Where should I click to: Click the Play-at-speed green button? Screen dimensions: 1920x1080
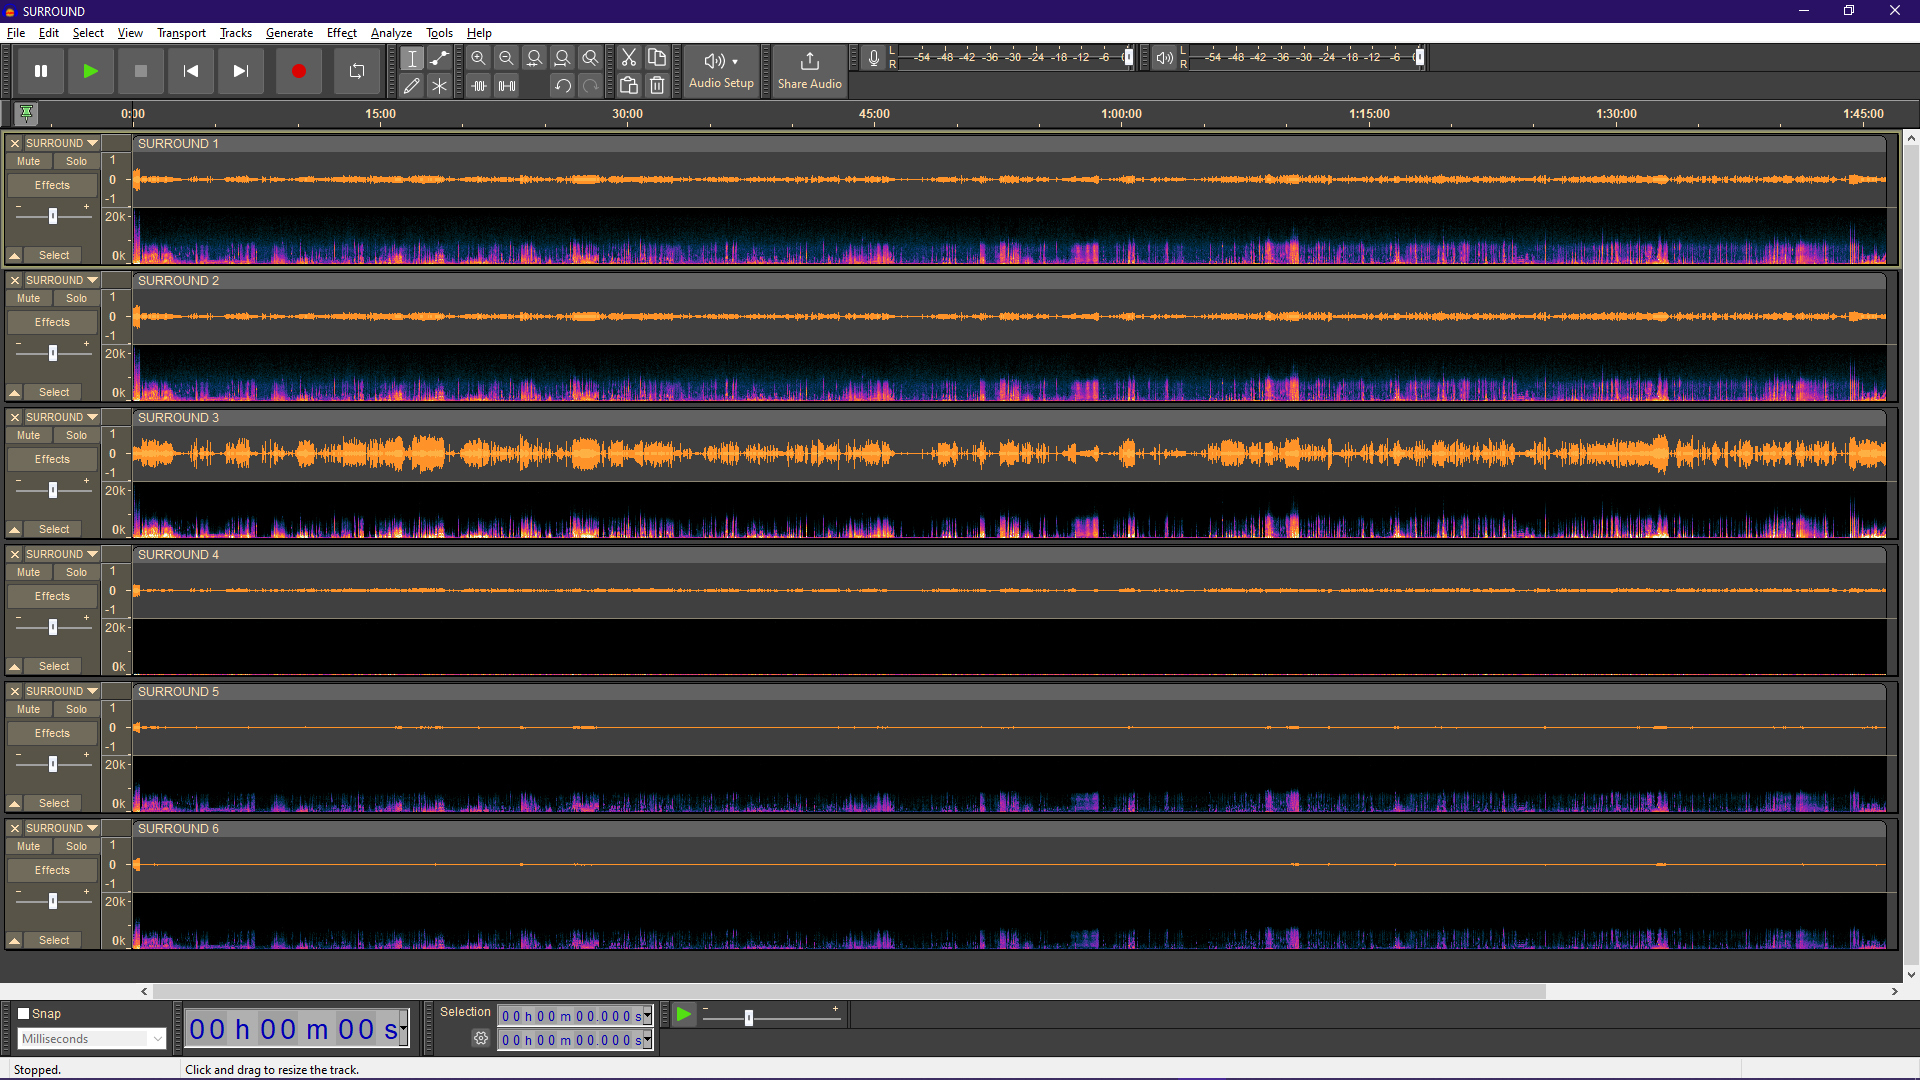coord(684,1015)
